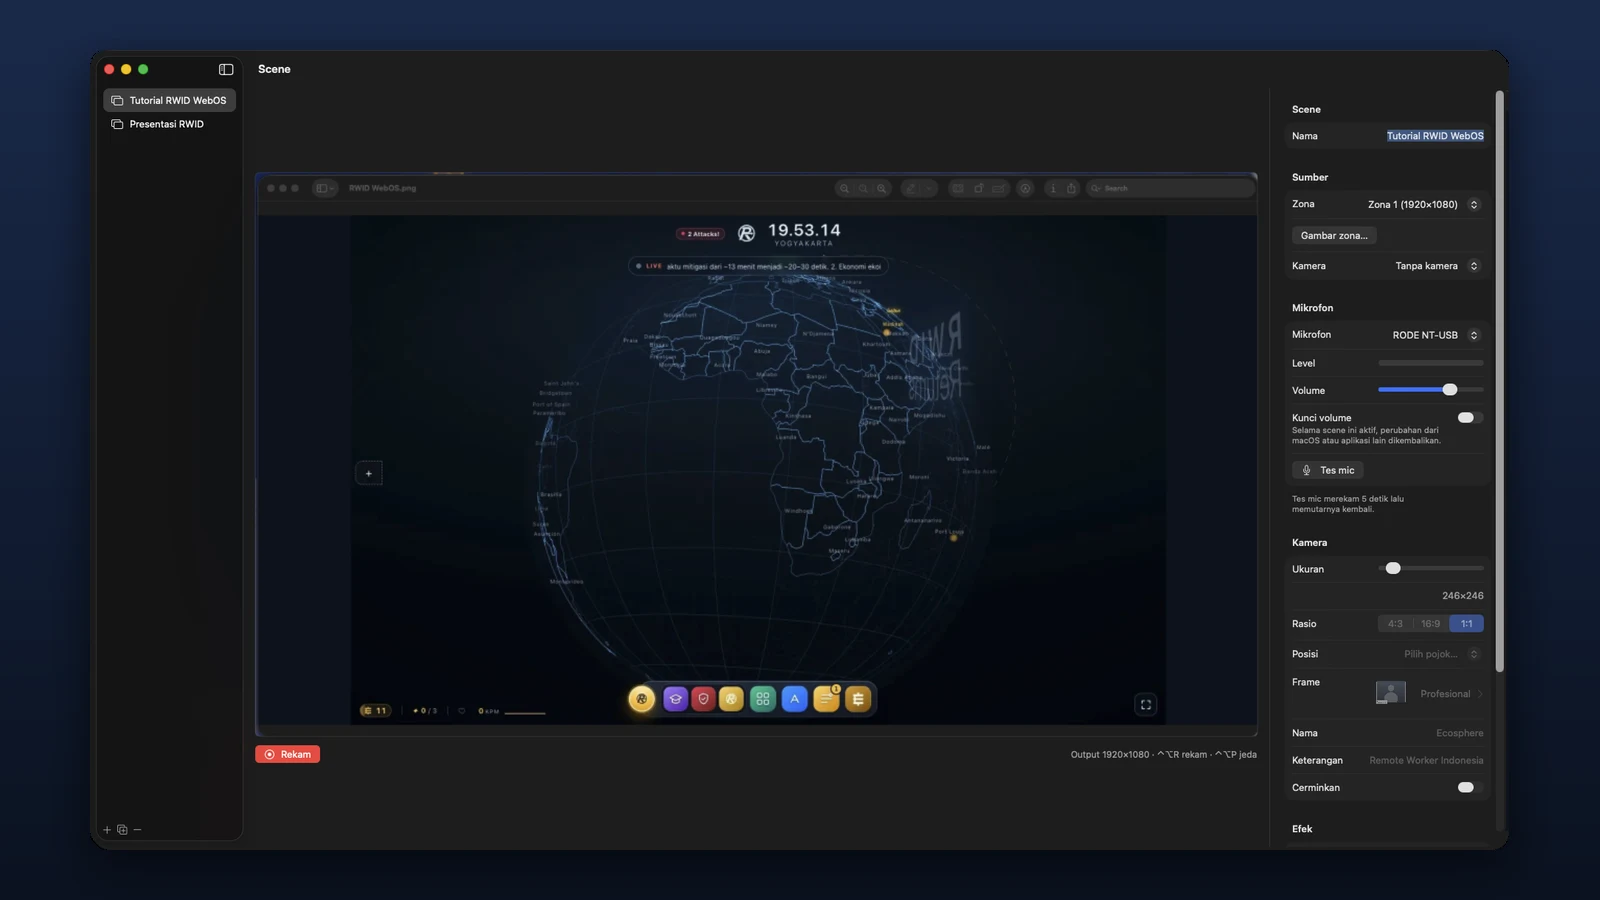Click the purple graduation cap dock icon
This screenshot has height=900, width=1600.
675,699
